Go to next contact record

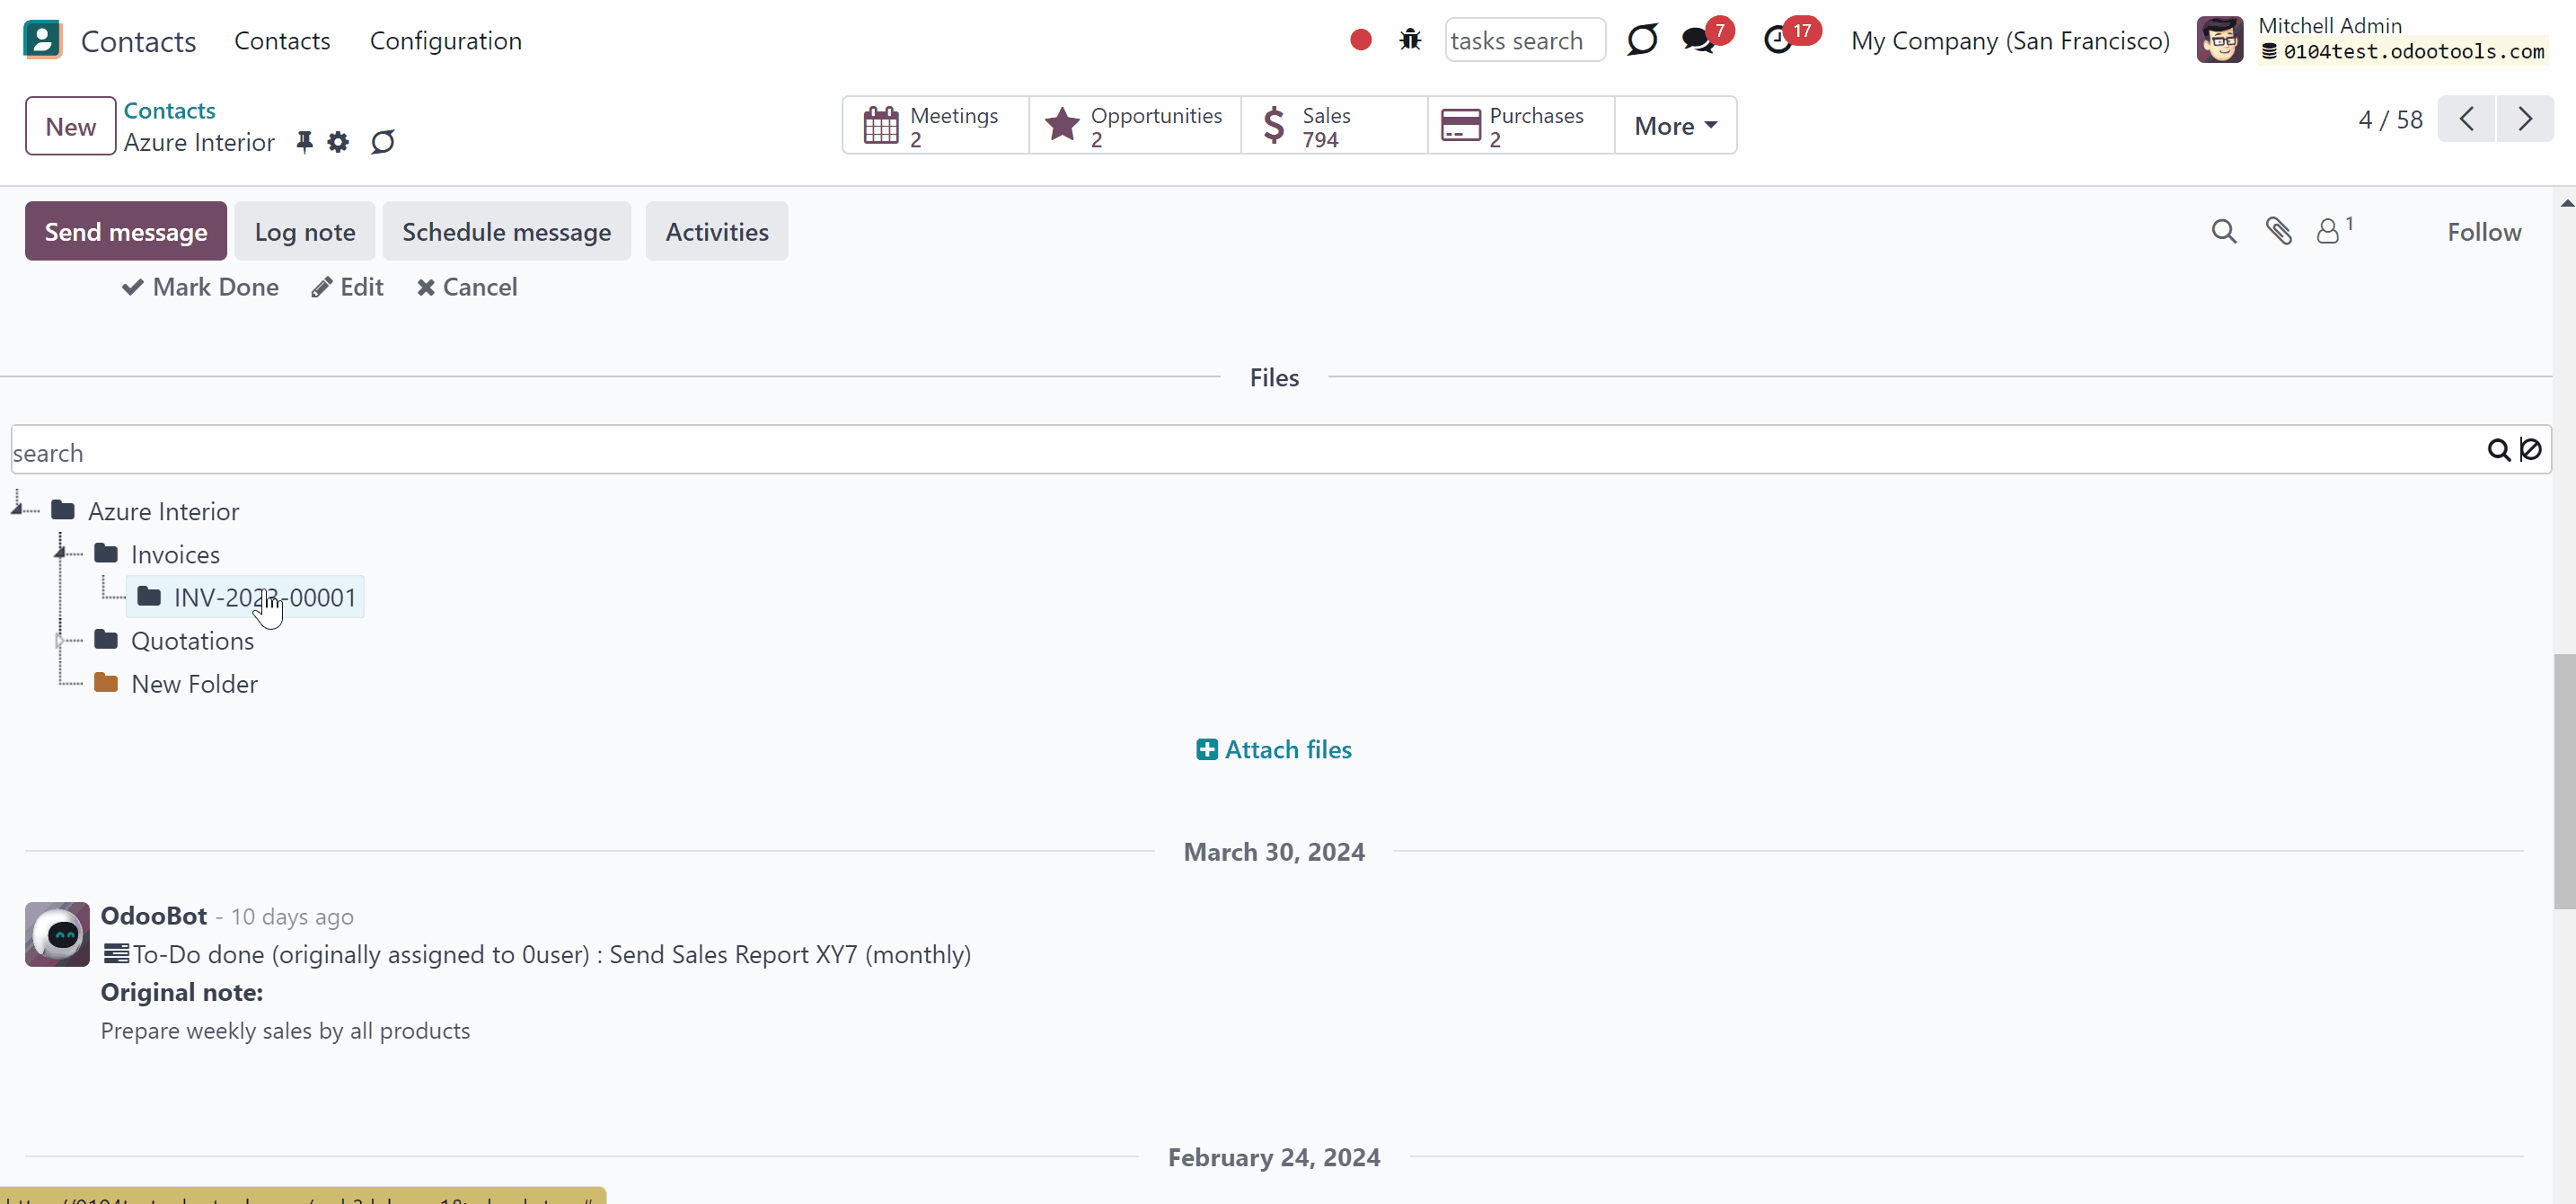[2525, 119]
